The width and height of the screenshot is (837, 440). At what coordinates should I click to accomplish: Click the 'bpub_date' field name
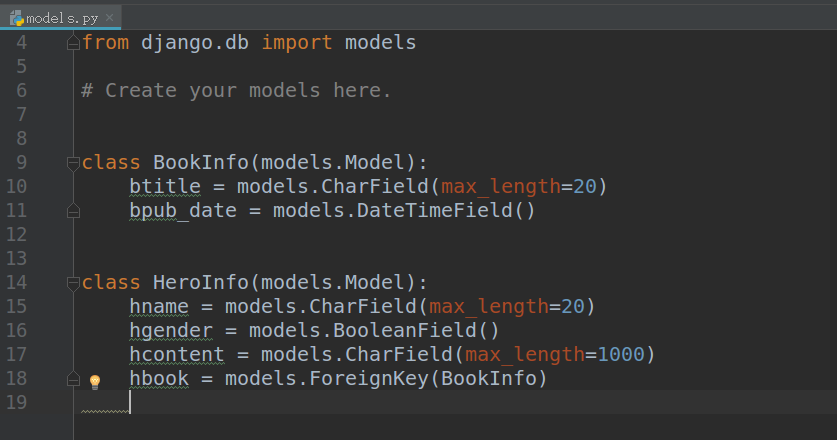[x=183, y=210]
